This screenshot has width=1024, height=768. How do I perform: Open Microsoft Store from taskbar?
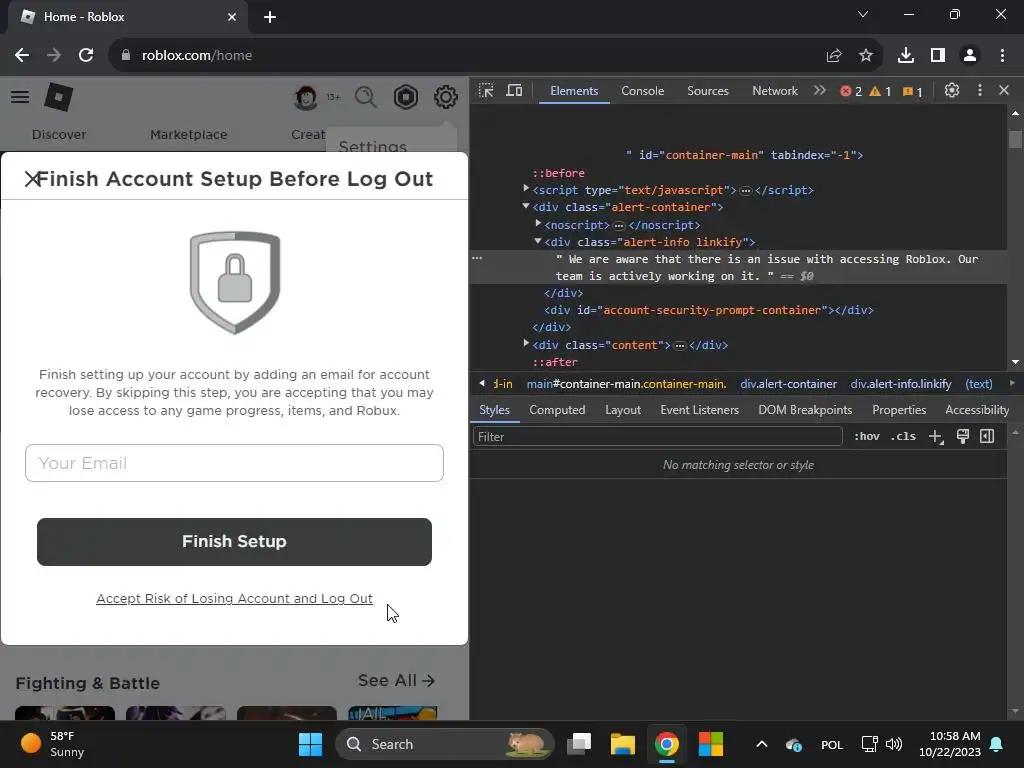[711, 744]
